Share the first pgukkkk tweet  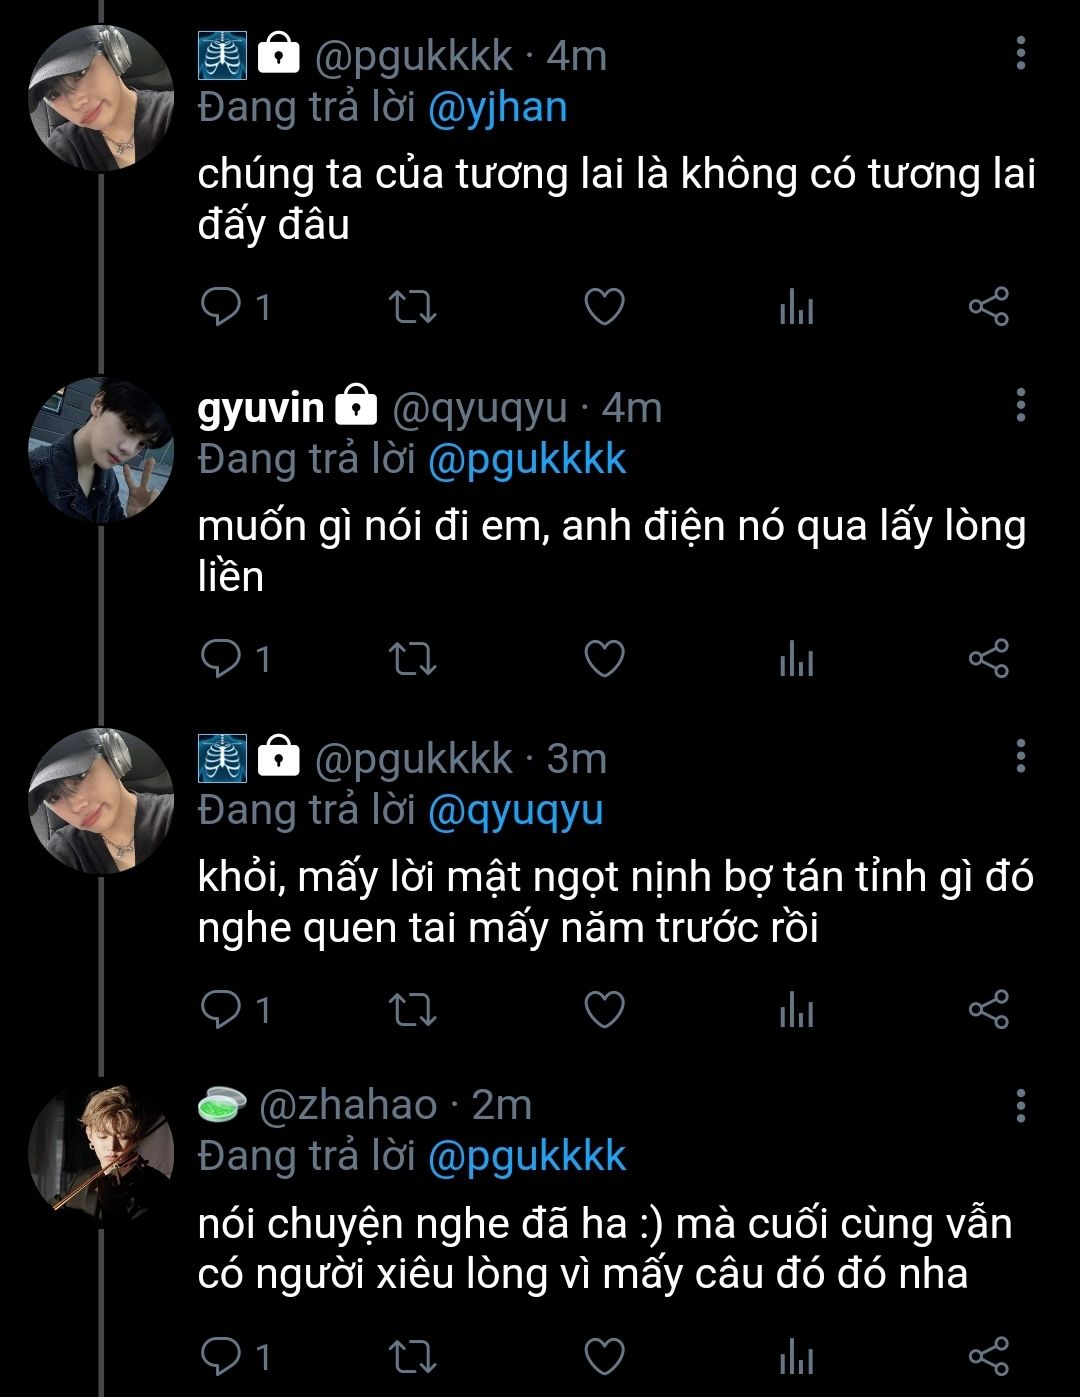click(988, 307)
